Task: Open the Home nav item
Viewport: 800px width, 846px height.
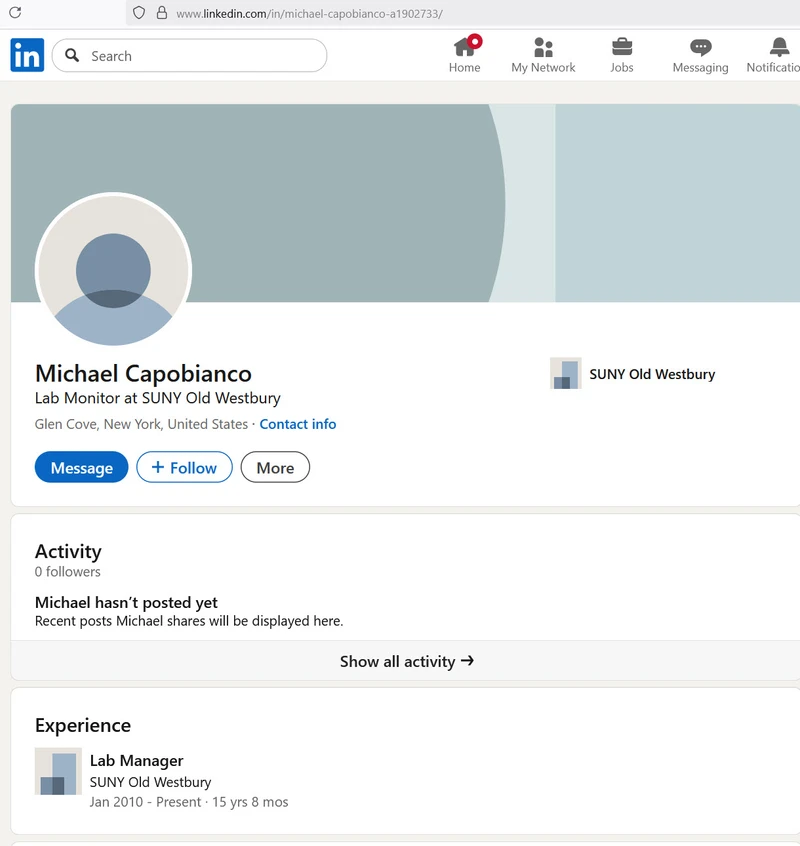Action: (464, 55)
